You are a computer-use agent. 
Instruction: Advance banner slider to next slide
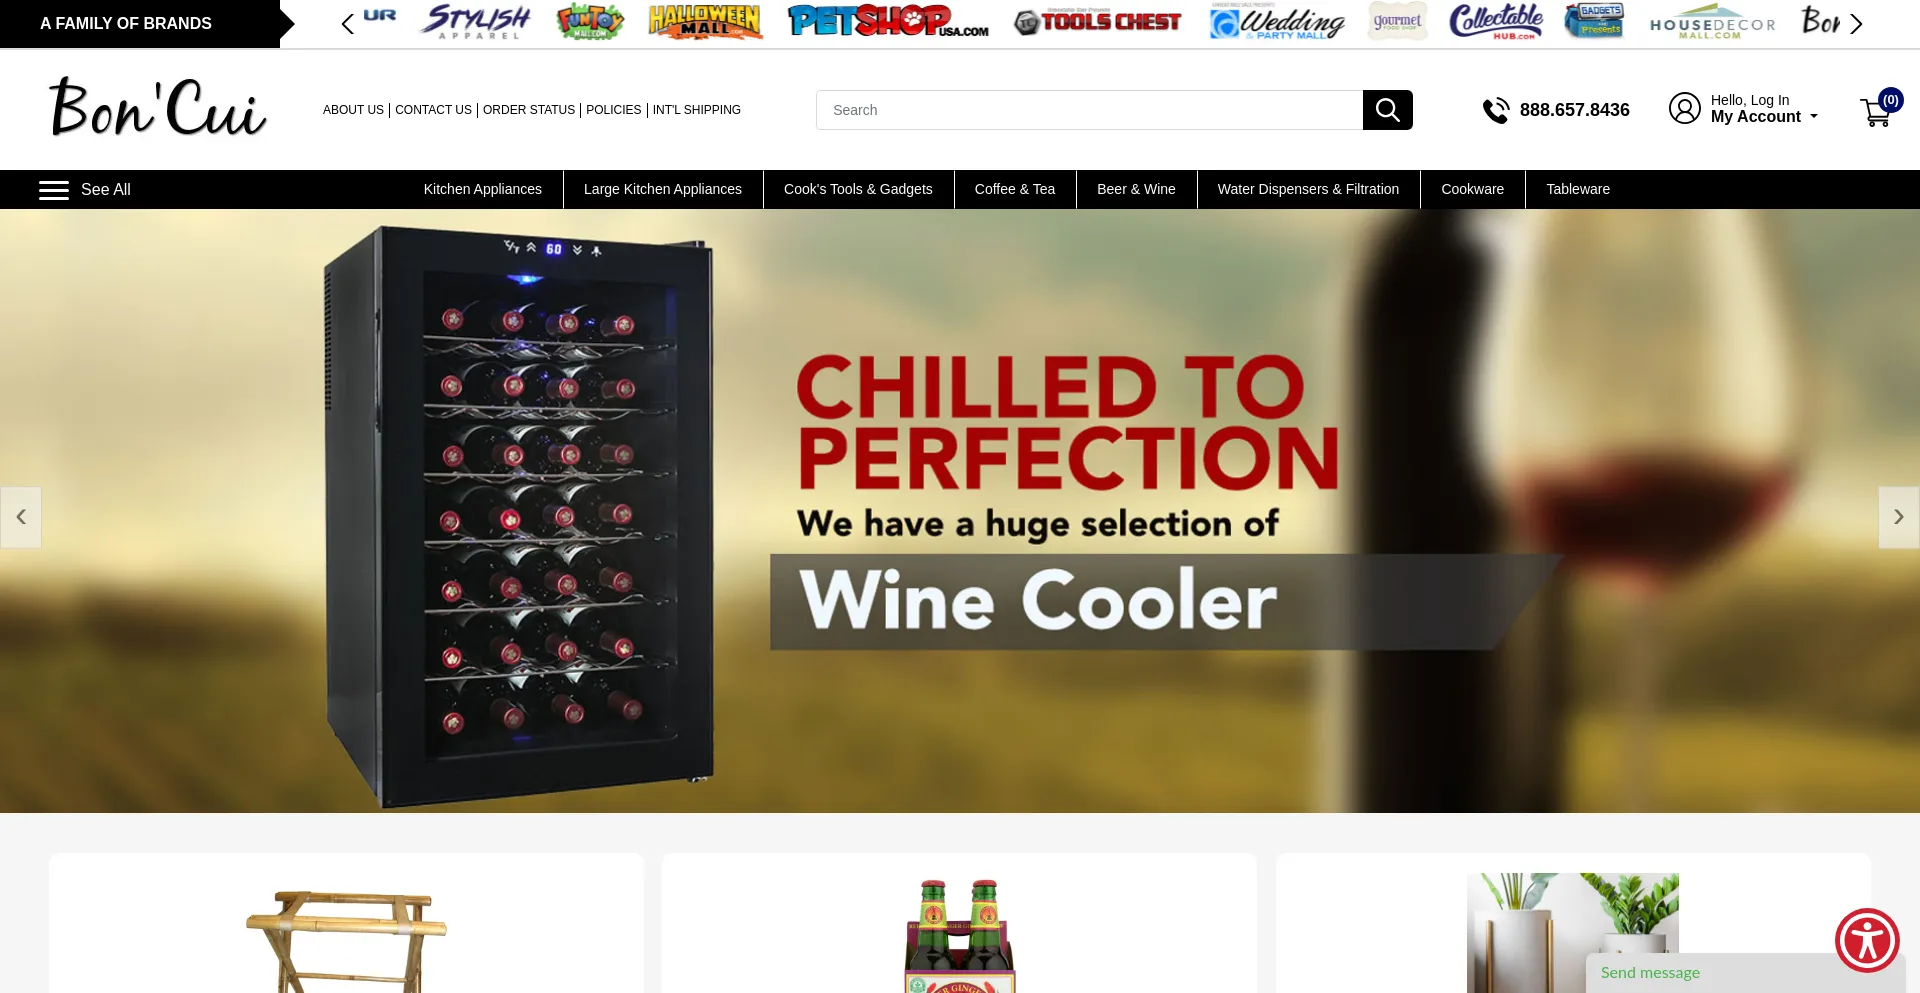[1899, 517]
